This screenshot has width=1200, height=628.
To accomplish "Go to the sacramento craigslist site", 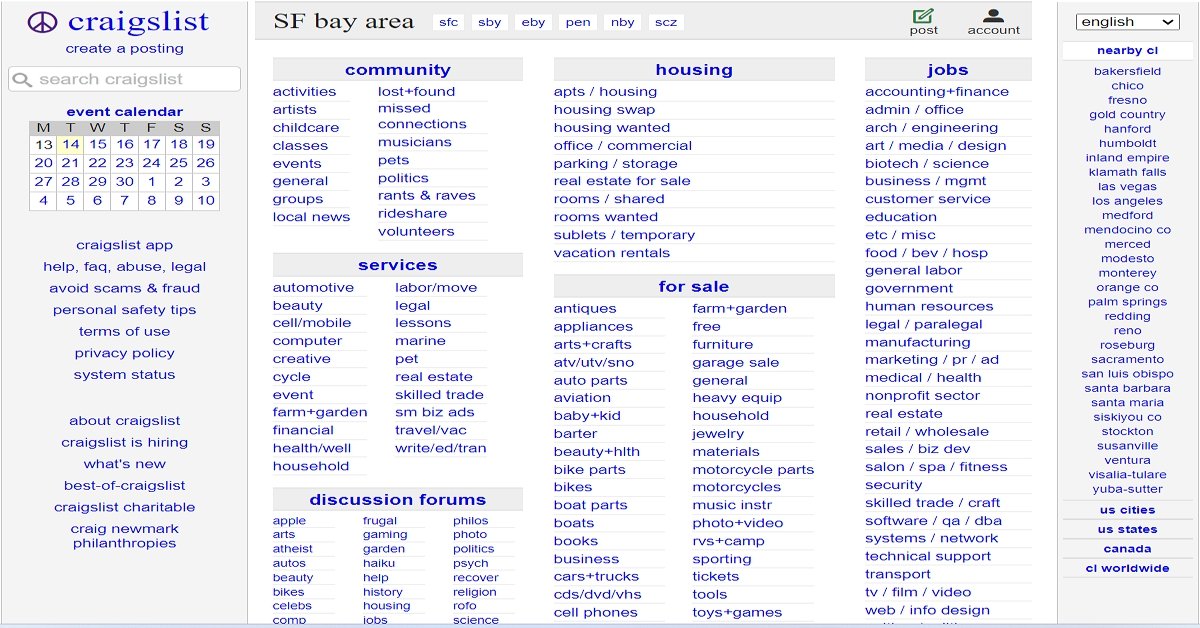I will (1127, 359).
